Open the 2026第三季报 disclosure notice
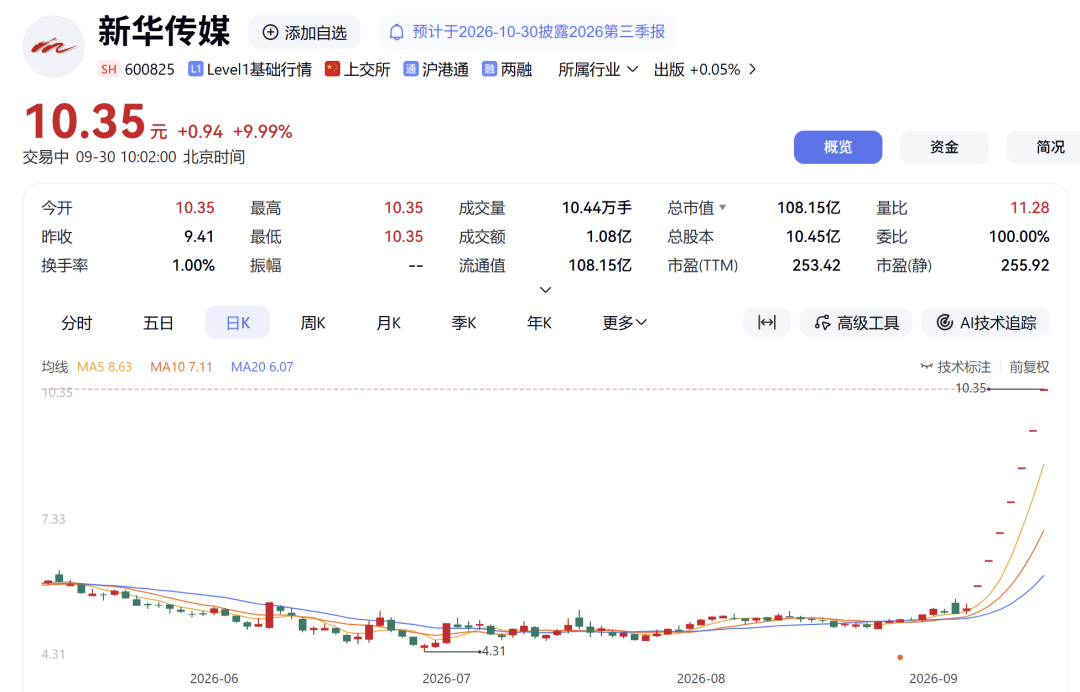The height and width of the screenshot is (692, 1080). click(527, 32)
